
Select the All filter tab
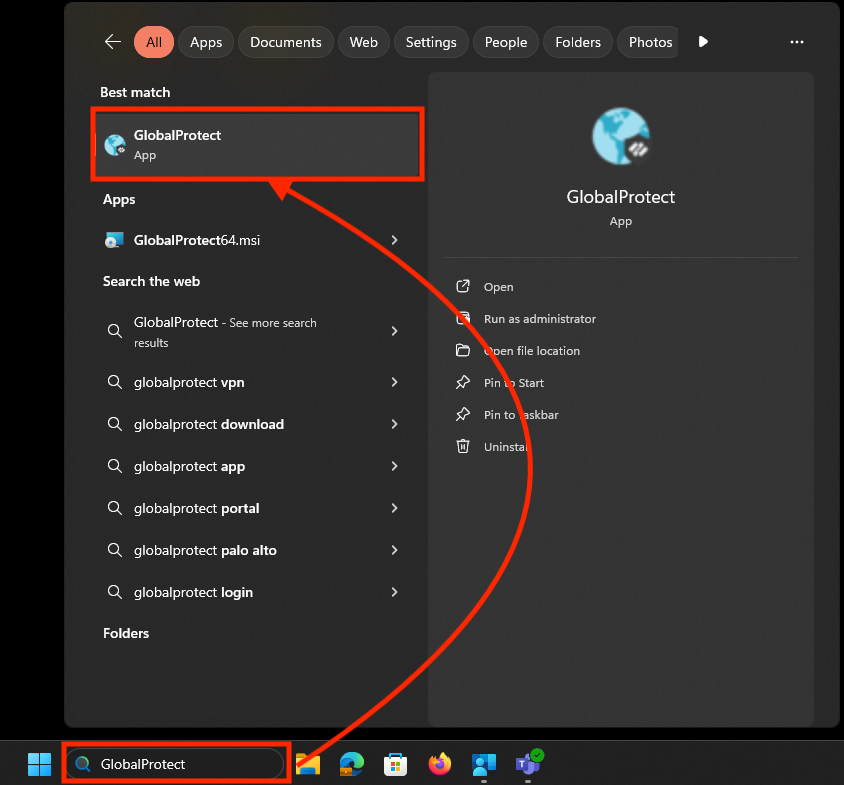154,42
